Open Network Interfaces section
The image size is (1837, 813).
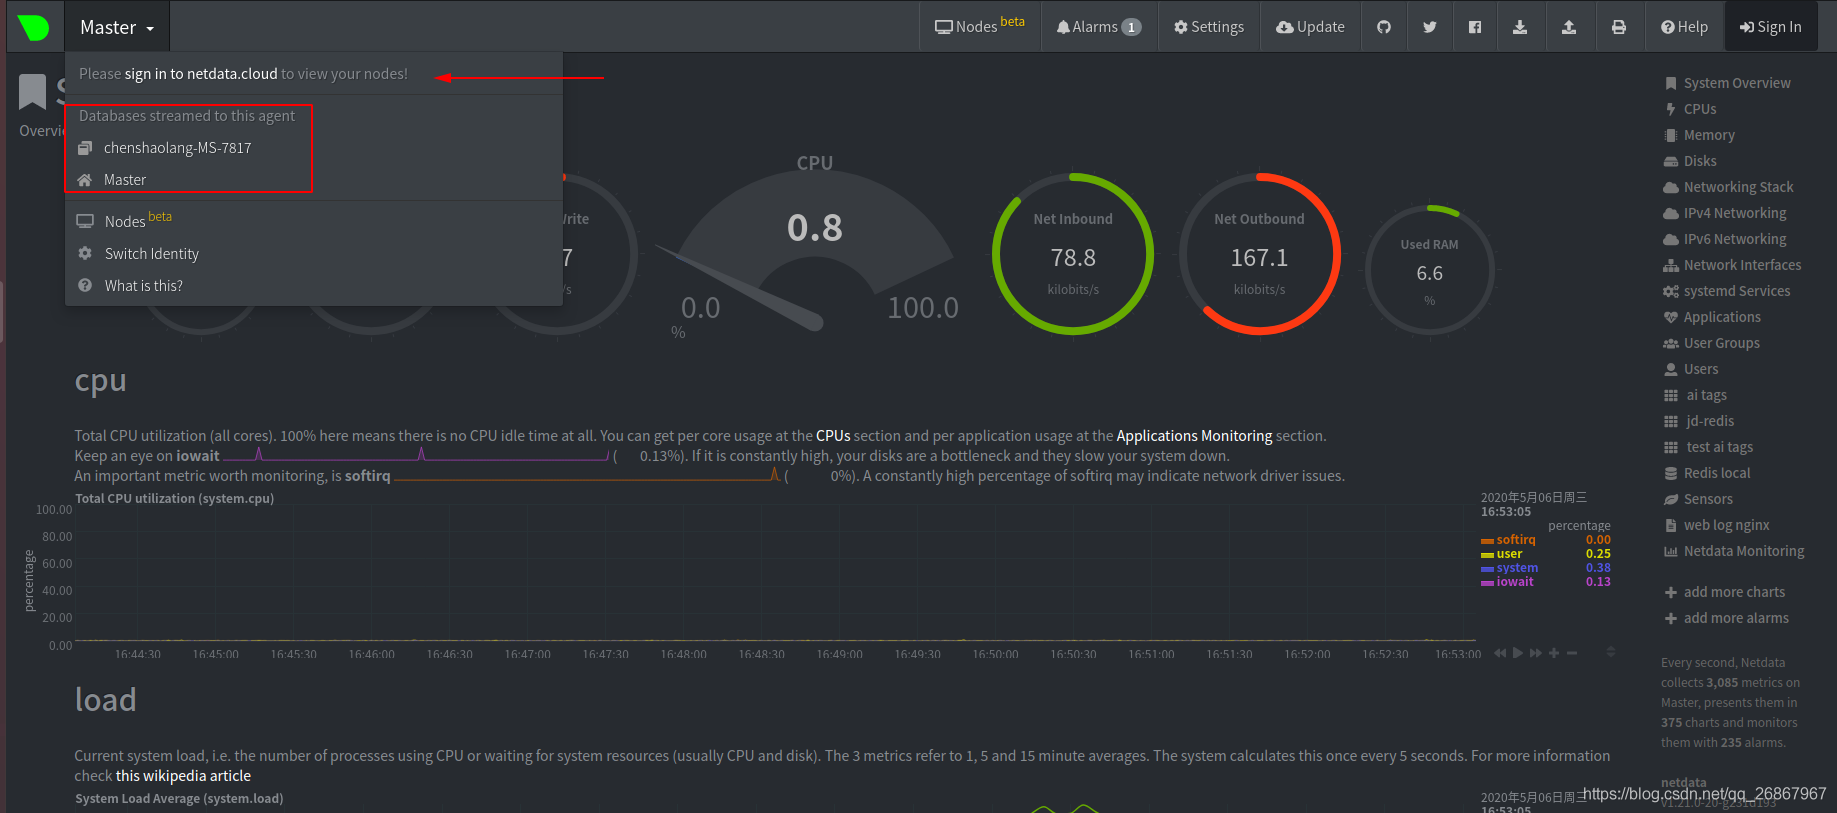pos(1742,265)
